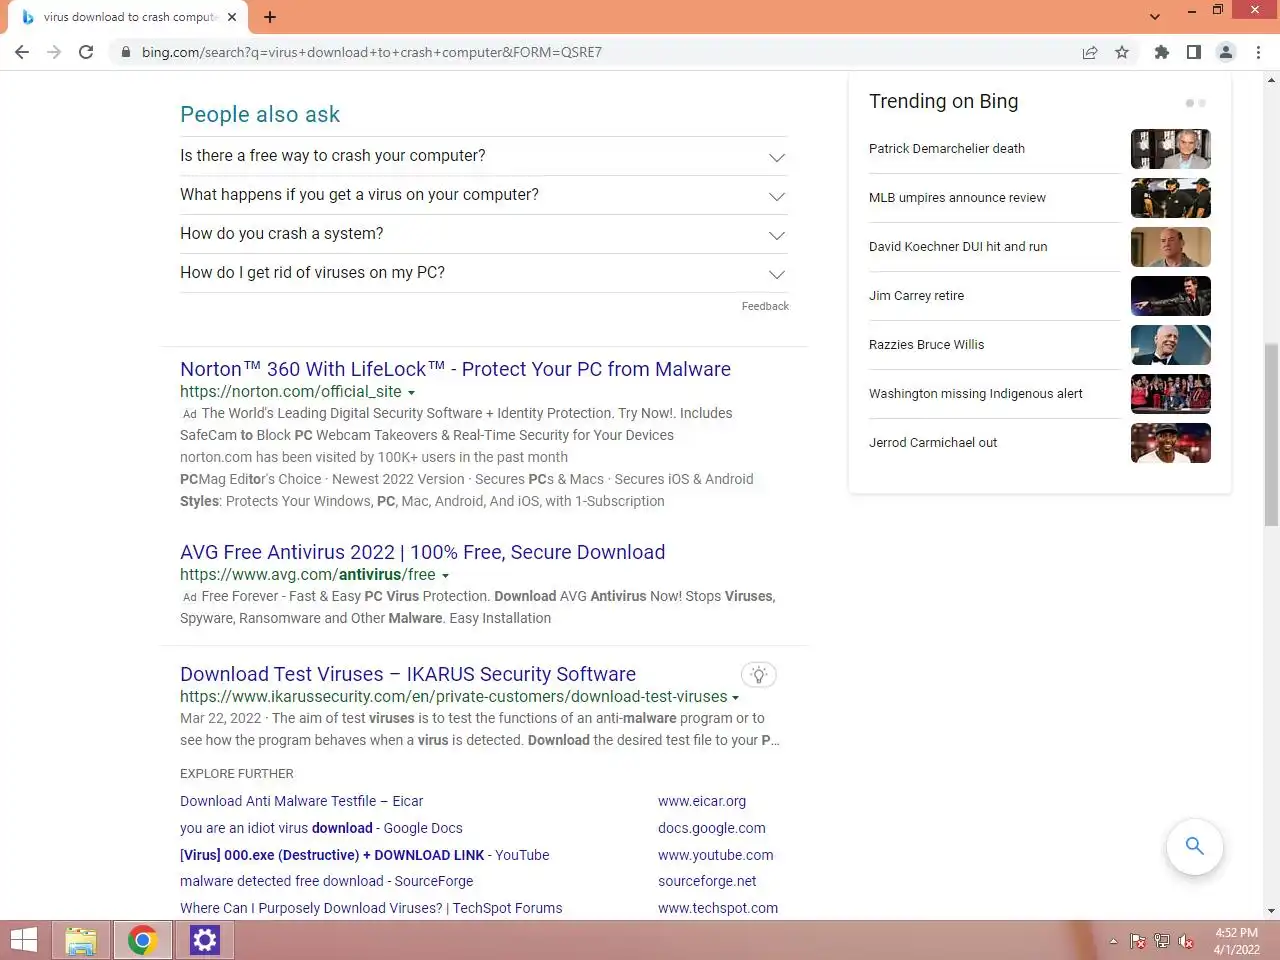The image size is (1280, 960).
Task: Open trending topic Jim Carrey retire
Action: pyautogui.click(x=916, y=296)
